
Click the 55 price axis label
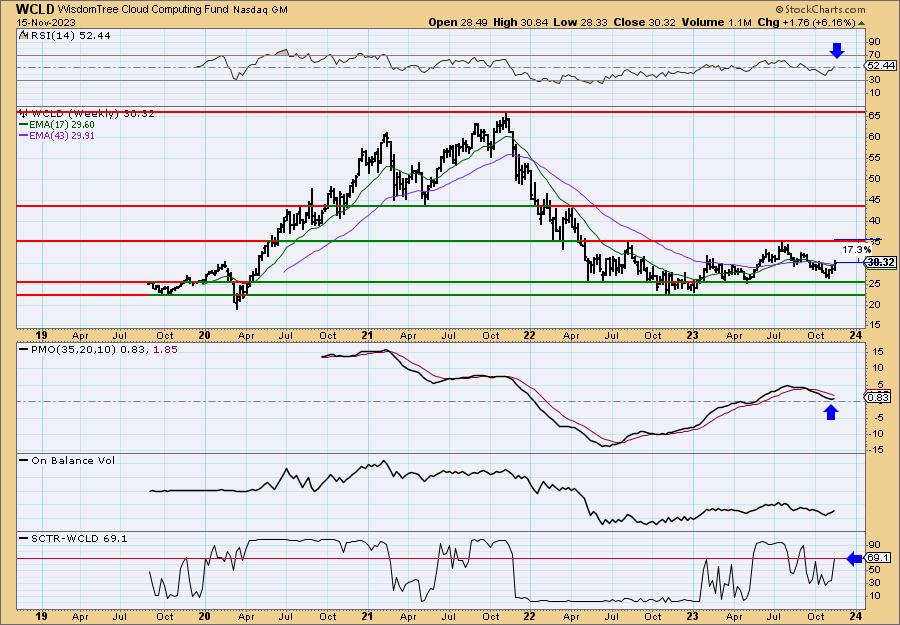click(874, 157)
